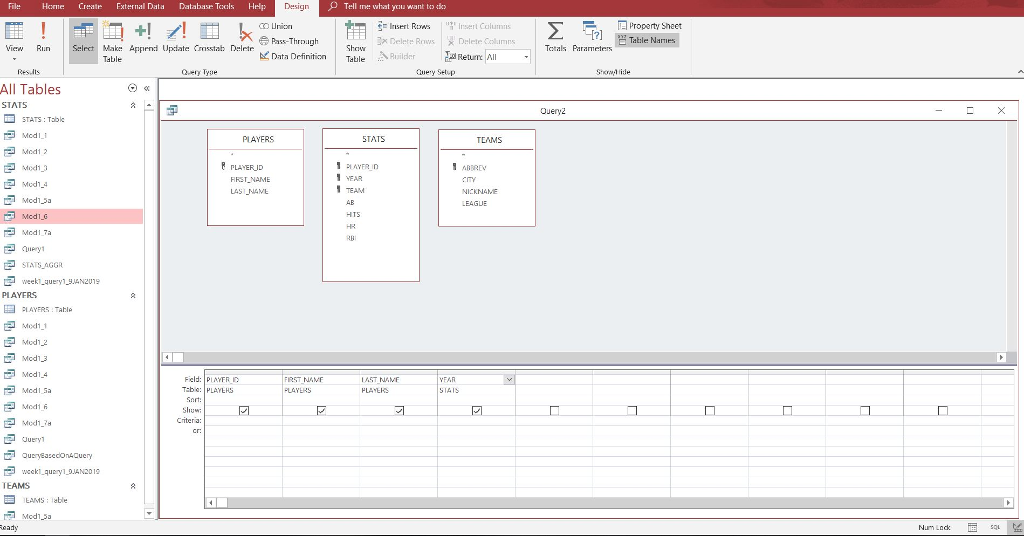The image size is (1024, 536).
Task: Open the Home tab
Action: [x=53, y=7]
